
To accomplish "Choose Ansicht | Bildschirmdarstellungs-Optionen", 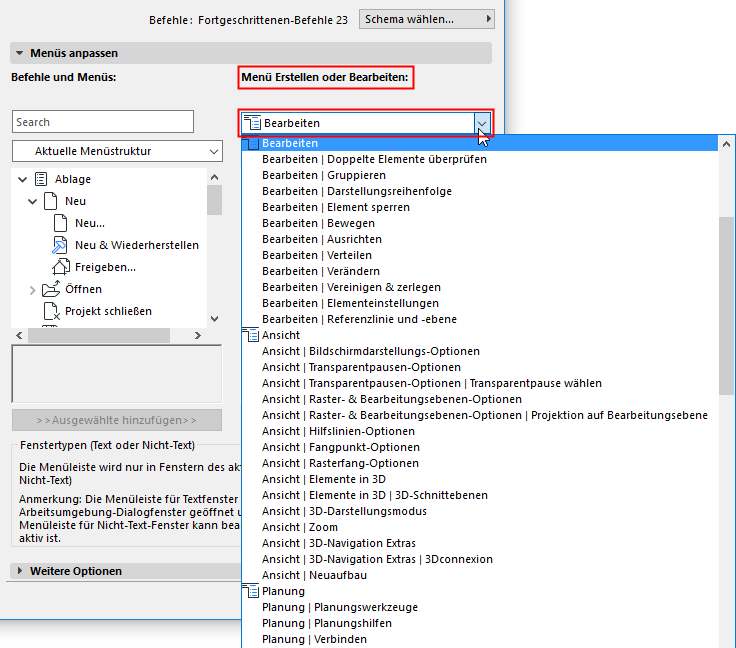I will (x=371, y=351).
